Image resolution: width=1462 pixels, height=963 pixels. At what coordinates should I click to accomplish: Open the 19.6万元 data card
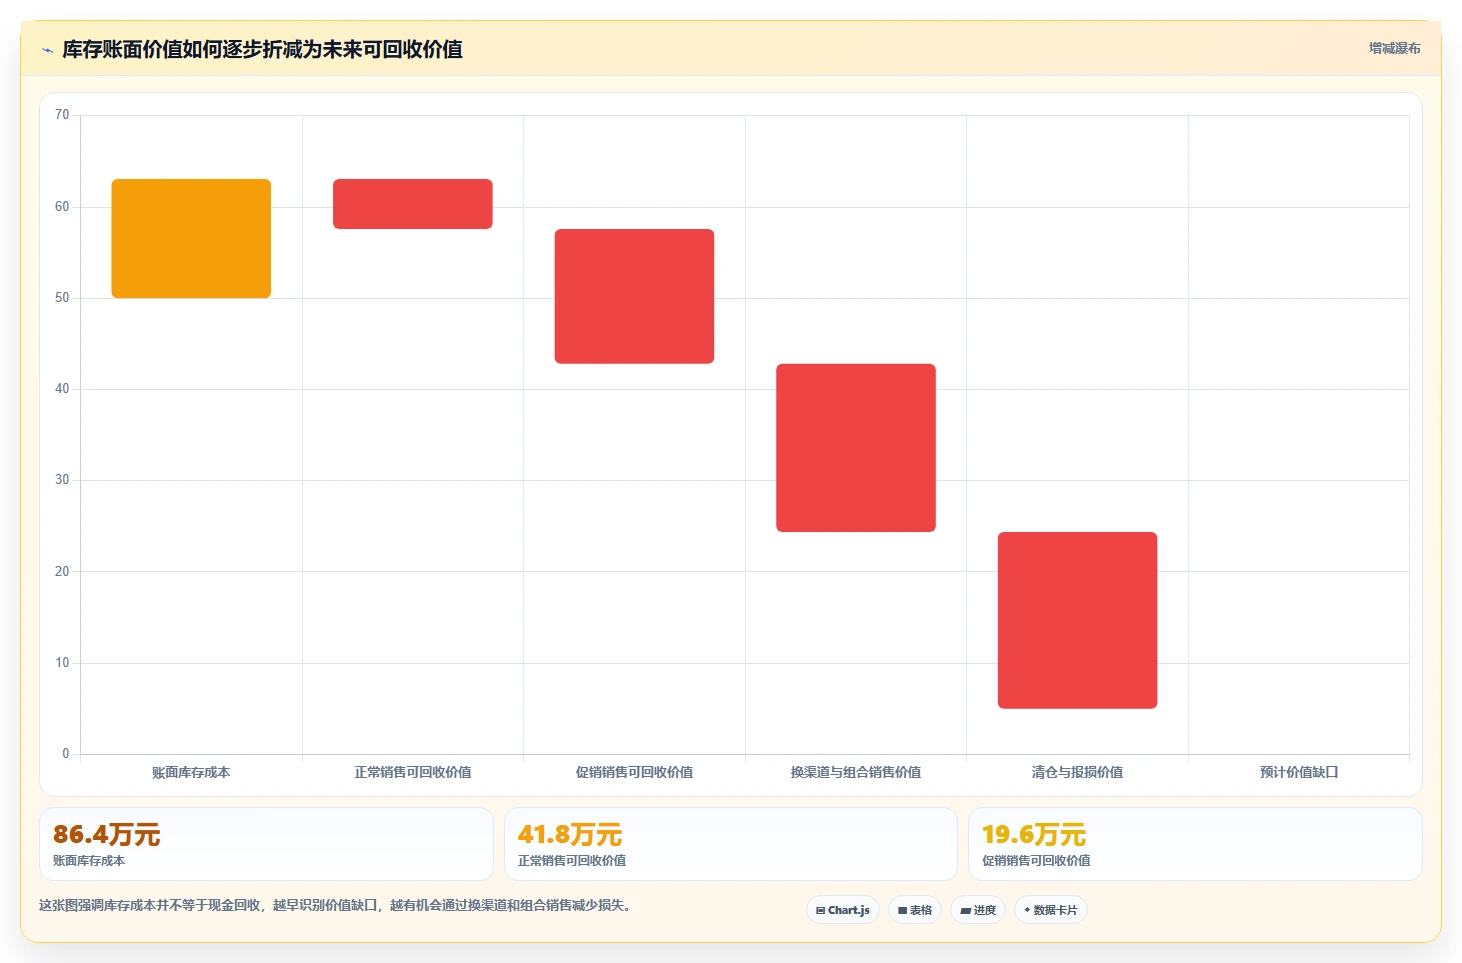tap(1195, 844)
